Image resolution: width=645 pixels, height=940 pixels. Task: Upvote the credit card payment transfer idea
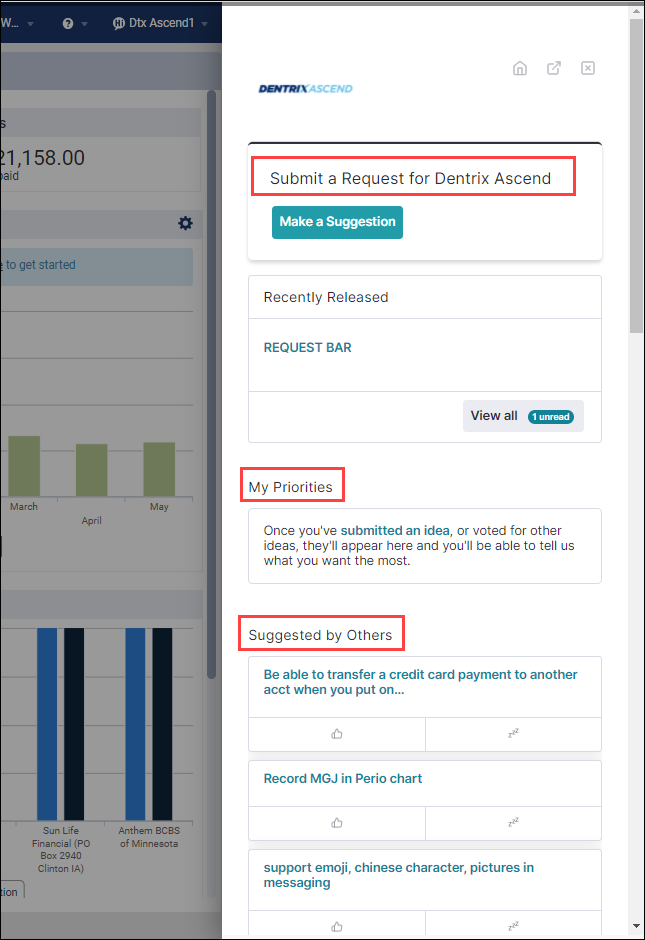(x=337, y=734)
